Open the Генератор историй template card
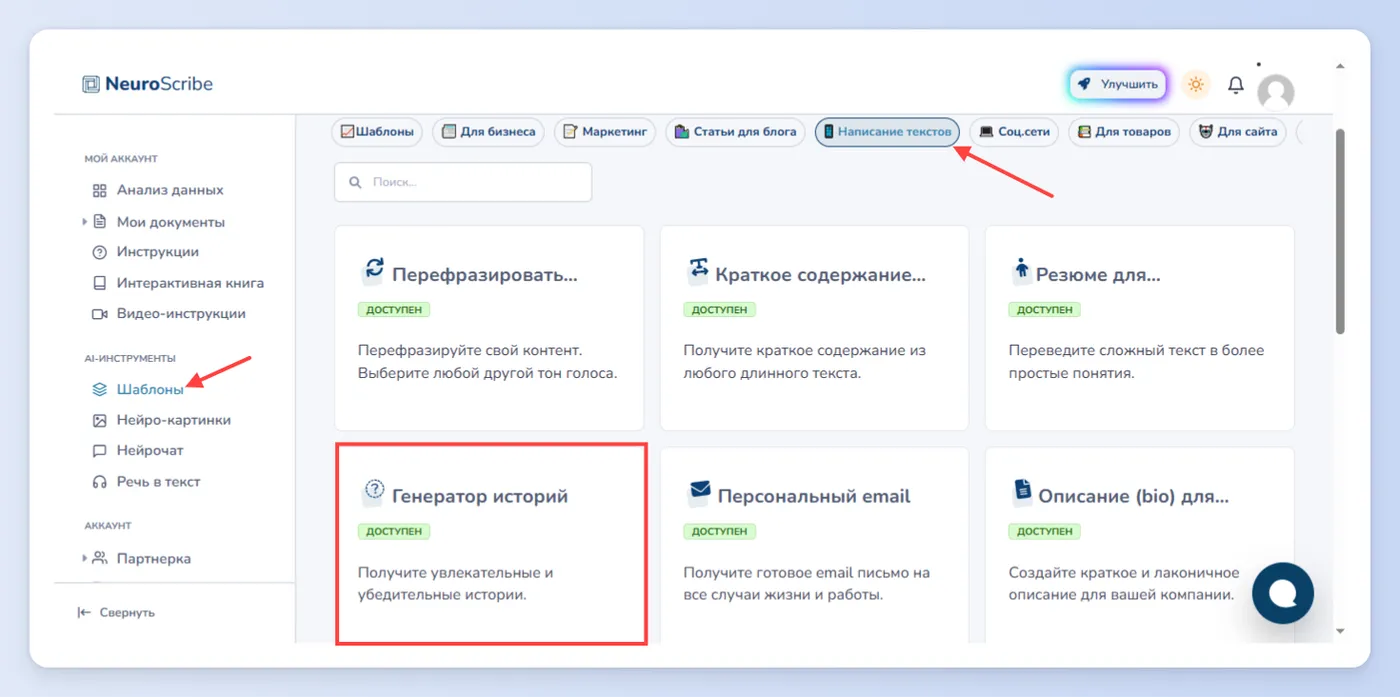The image size is (1400, 697). click(x=491, y=544)
